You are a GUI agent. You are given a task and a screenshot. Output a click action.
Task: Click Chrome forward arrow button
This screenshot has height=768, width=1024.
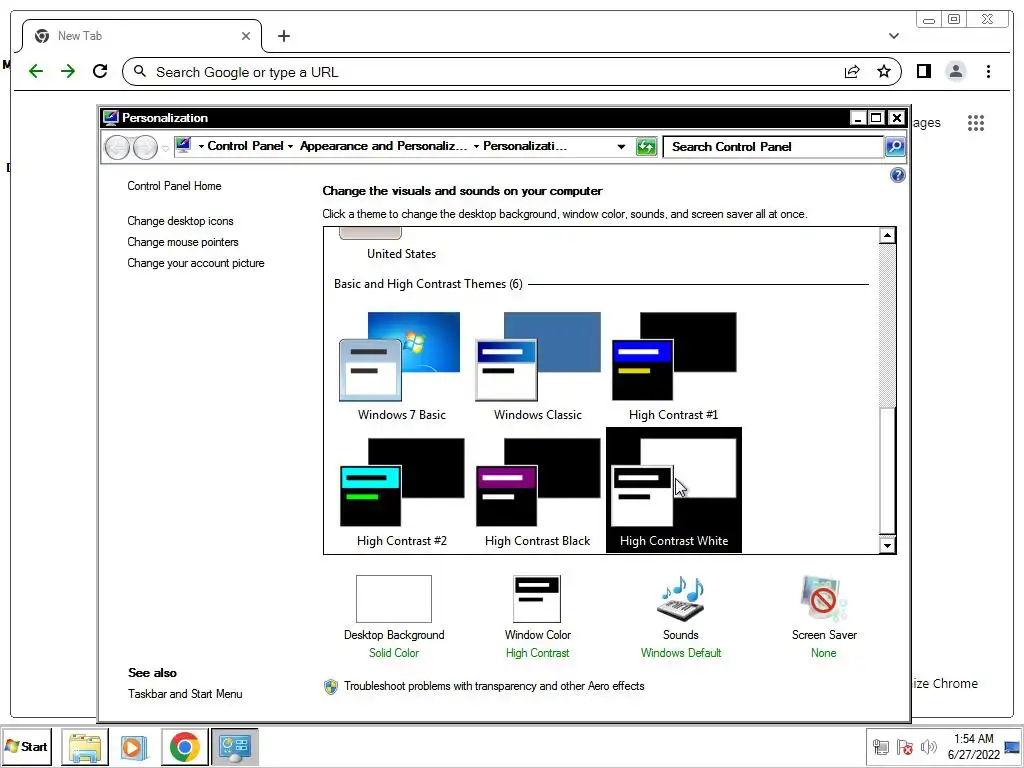68,71
